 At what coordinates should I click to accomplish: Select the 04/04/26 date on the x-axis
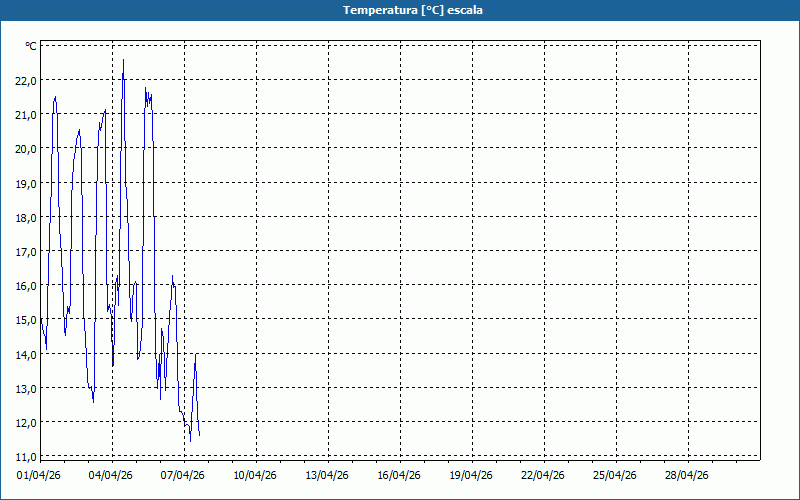tap(111, 476)
